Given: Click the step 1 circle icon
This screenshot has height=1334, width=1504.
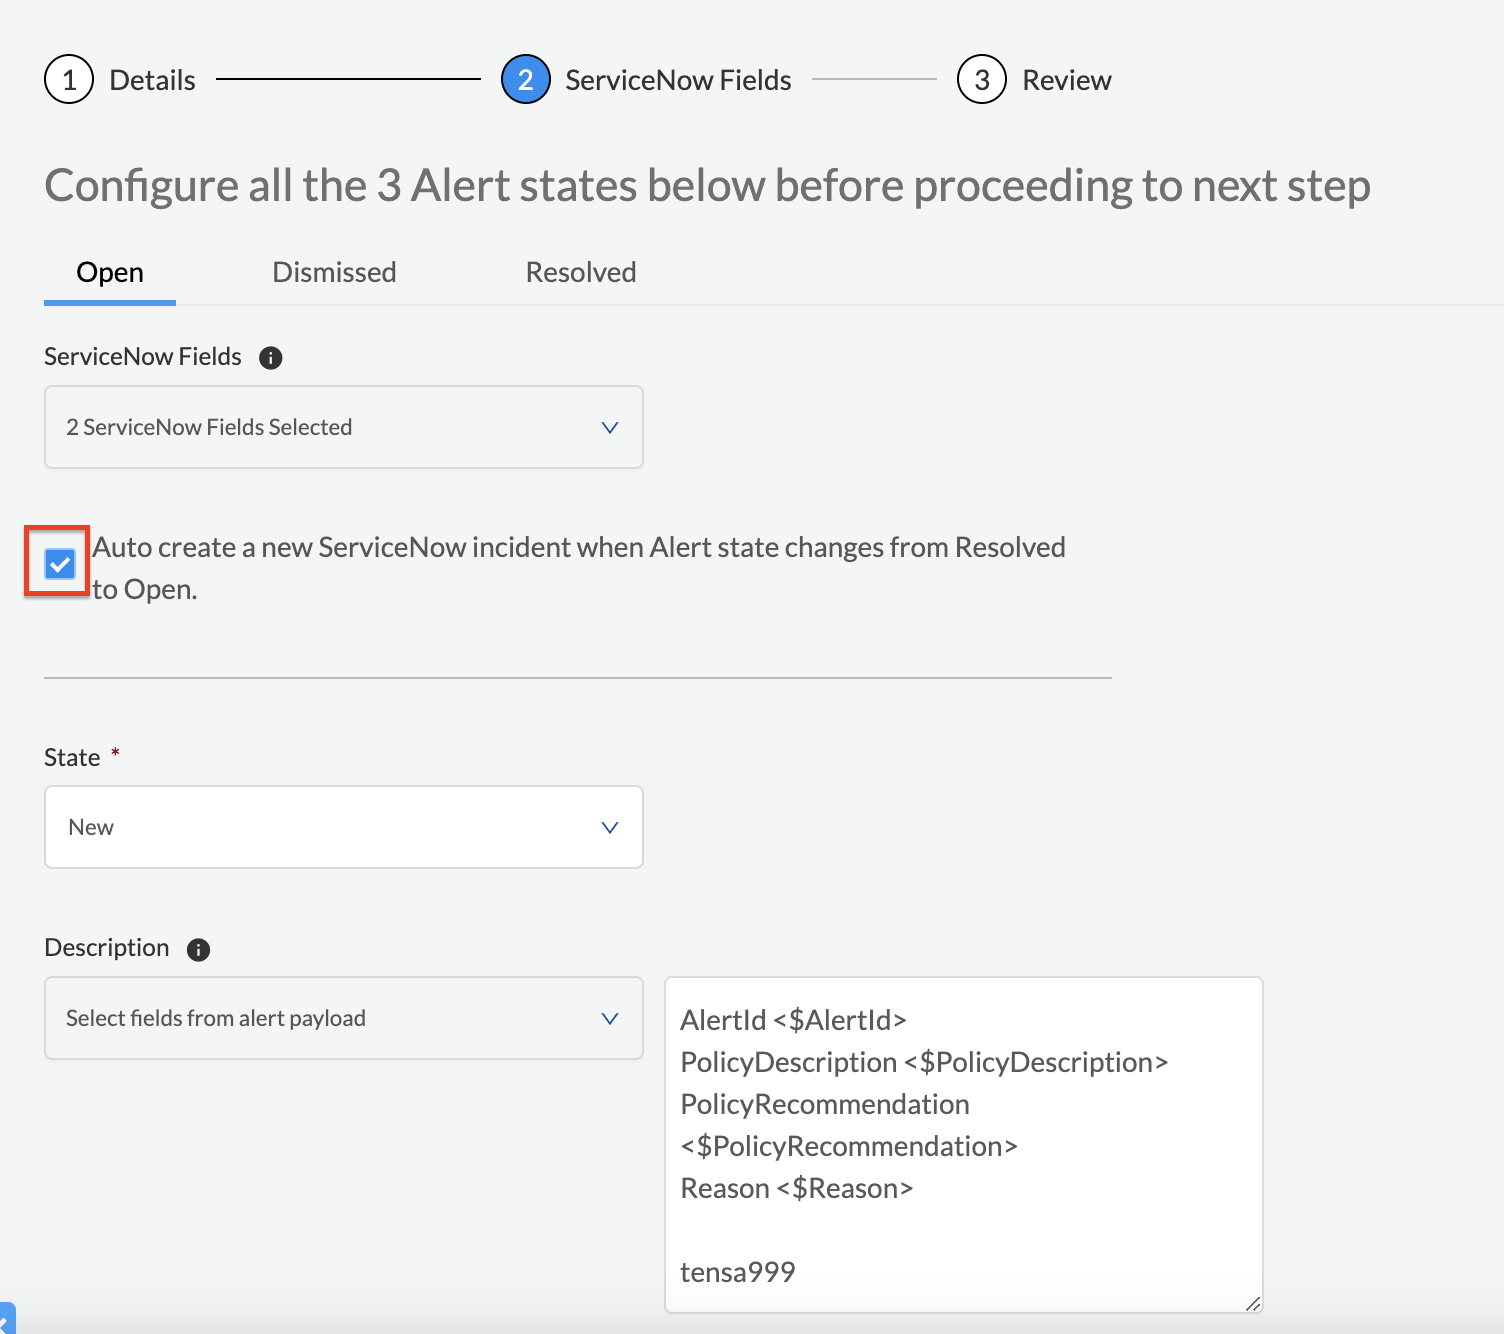Looking at the screenshot, I should [69, 80].
